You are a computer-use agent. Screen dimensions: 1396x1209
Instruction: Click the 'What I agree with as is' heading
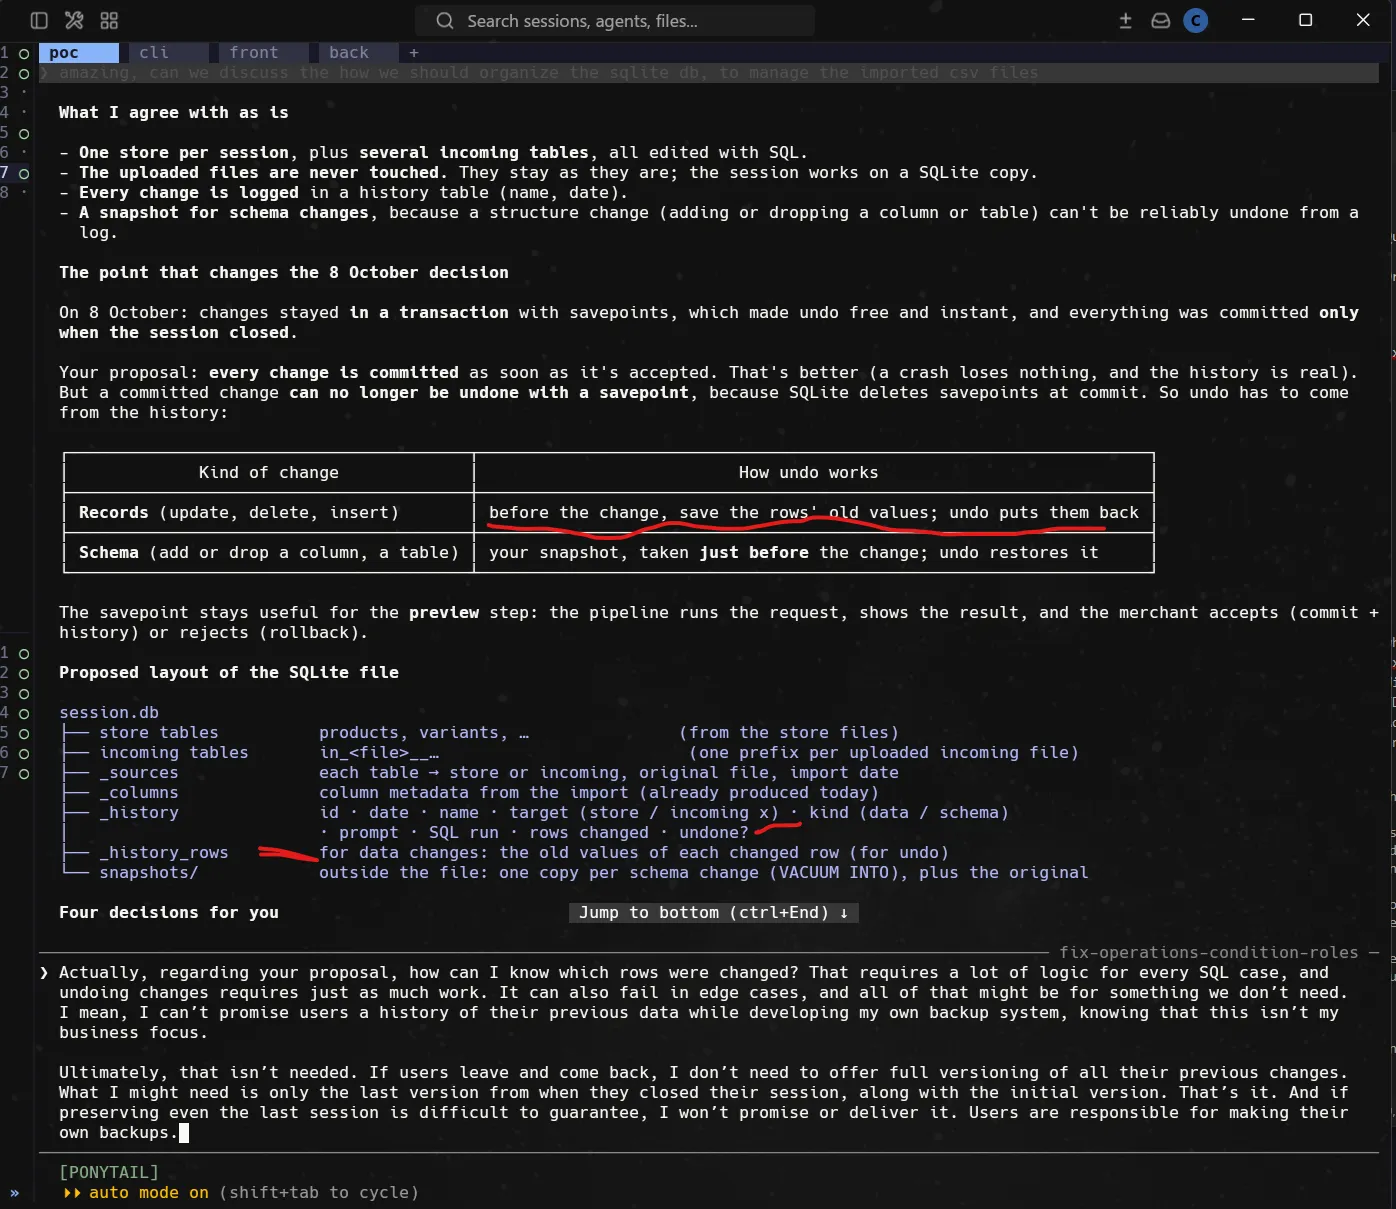pyautogui.click(x=174, y=112)
